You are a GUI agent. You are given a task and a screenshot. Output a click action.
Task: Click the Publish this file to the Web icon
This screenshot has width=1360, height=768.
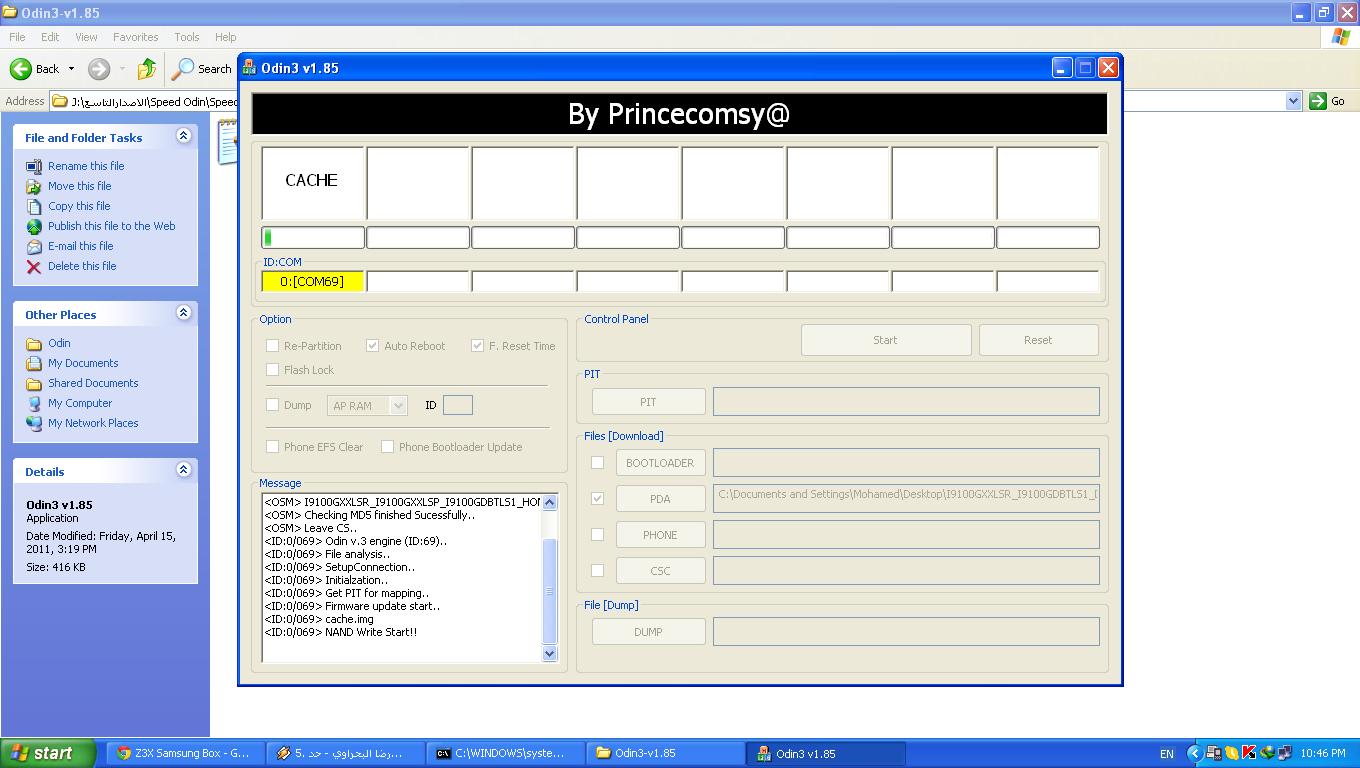pyautogui.click(x=34, y=226)
